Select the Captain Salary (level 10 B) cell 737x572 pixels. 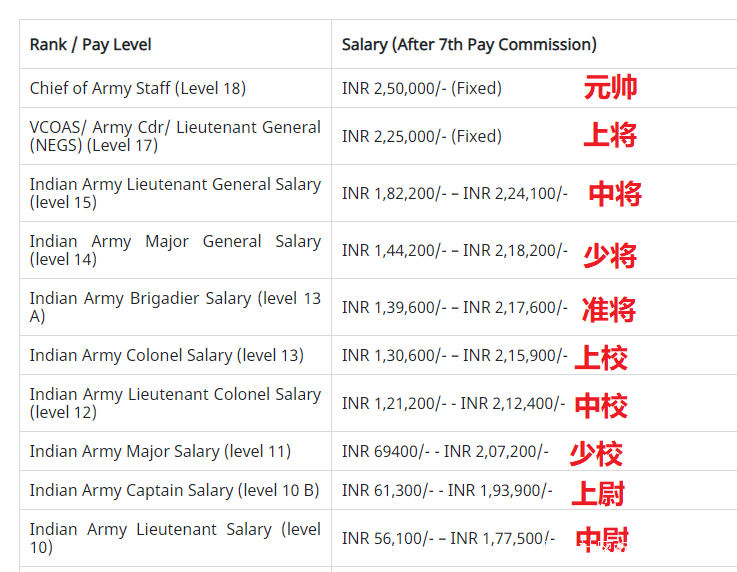click(175, 490)
